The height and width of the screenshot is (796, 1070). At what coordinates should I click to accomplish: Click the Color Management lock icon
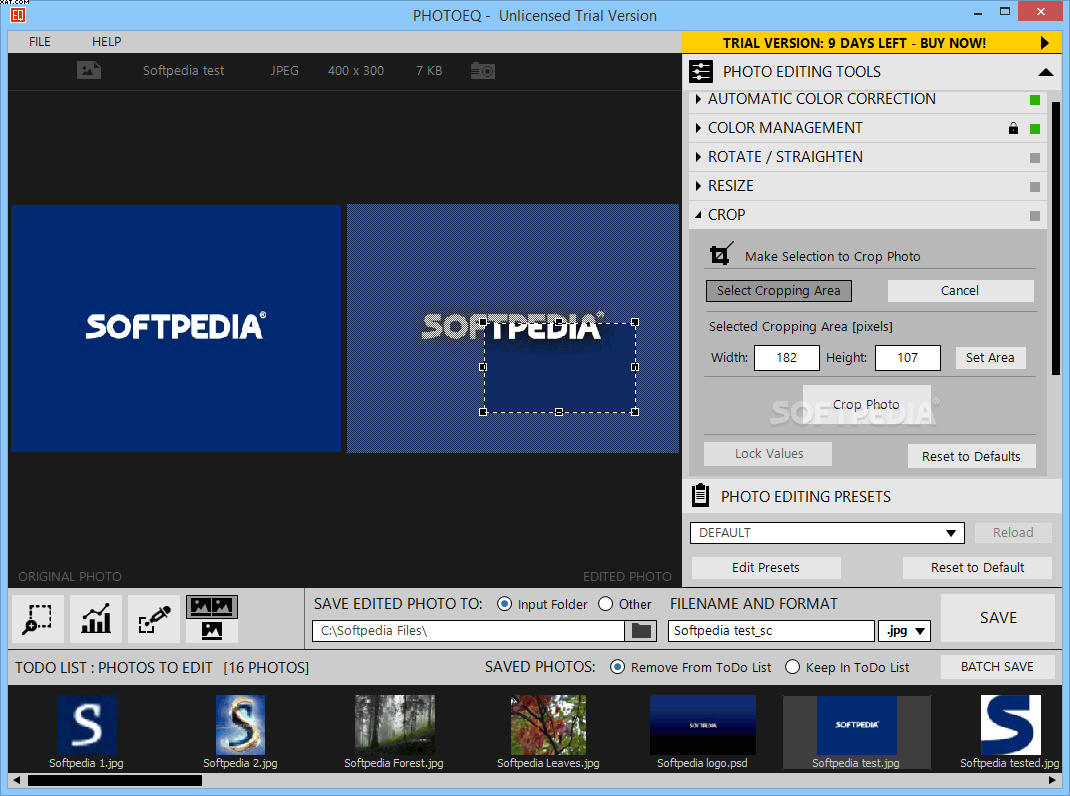pyautogui.click(x=1013, y=128)
